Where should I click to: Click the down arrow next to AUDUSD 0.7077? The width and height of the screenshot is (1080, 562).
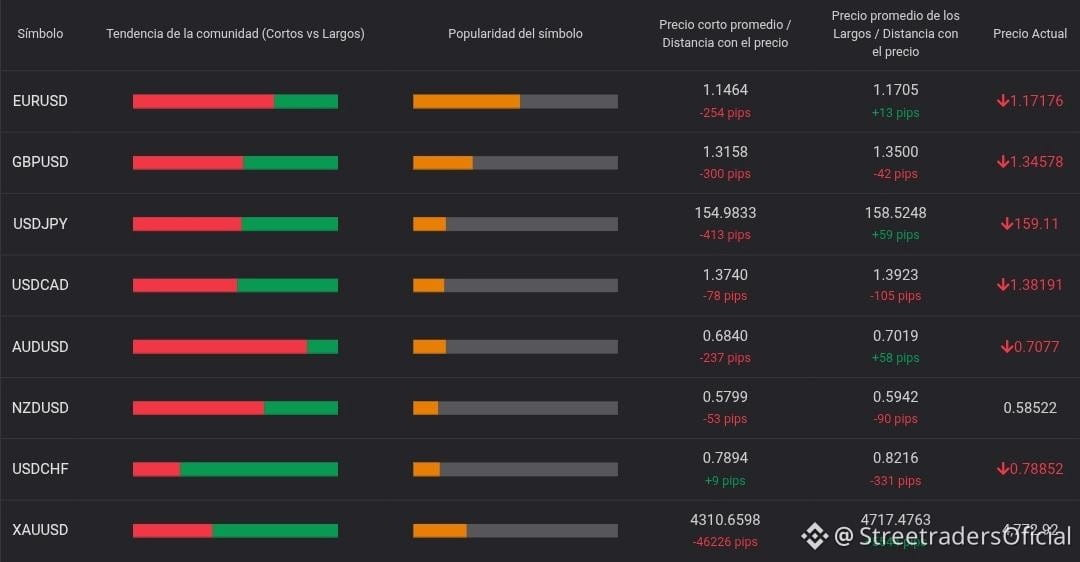click(x=1007, y=346)
